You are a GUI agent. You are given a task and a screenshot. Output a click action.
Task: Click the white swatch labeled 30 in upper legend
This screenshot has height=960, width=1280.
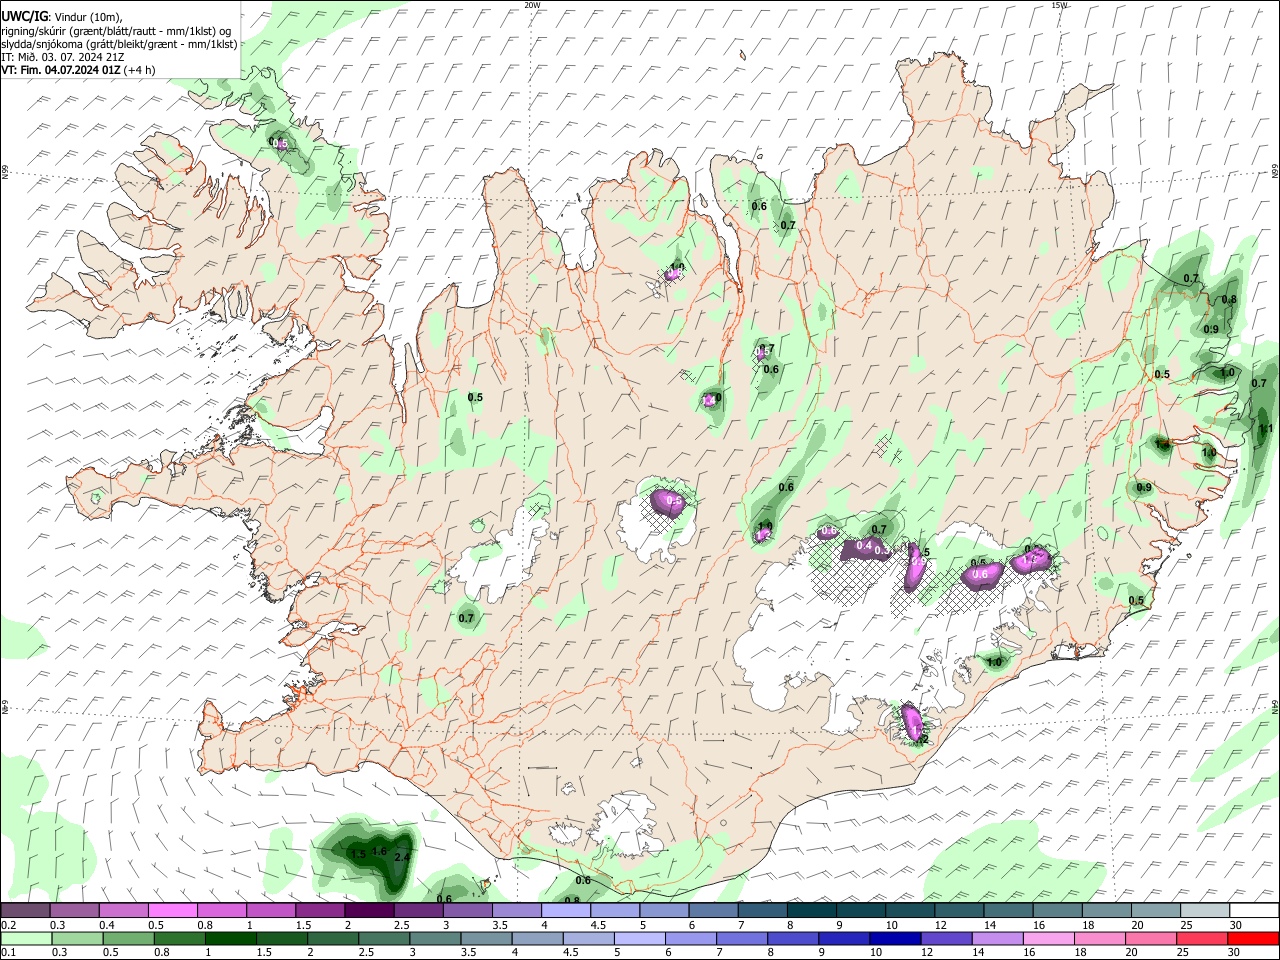[1255, 911]
